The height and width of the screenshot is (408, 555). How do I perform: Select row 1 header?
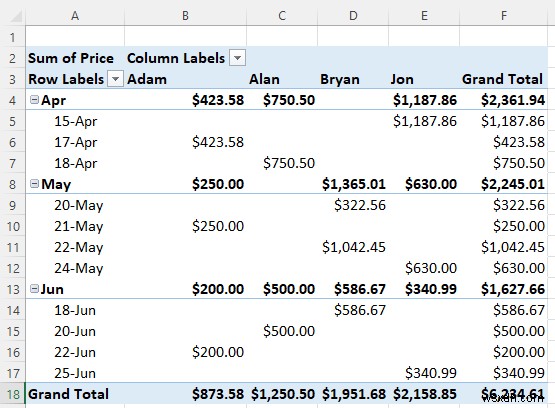[13, 37]
